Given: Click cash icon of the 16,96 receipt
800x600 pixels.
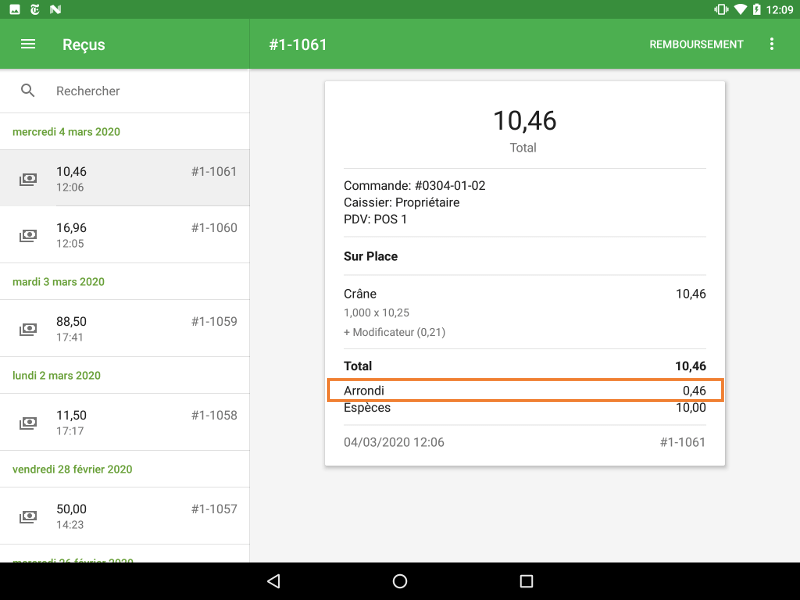Looking at the screenshot, I should [28, 236].
